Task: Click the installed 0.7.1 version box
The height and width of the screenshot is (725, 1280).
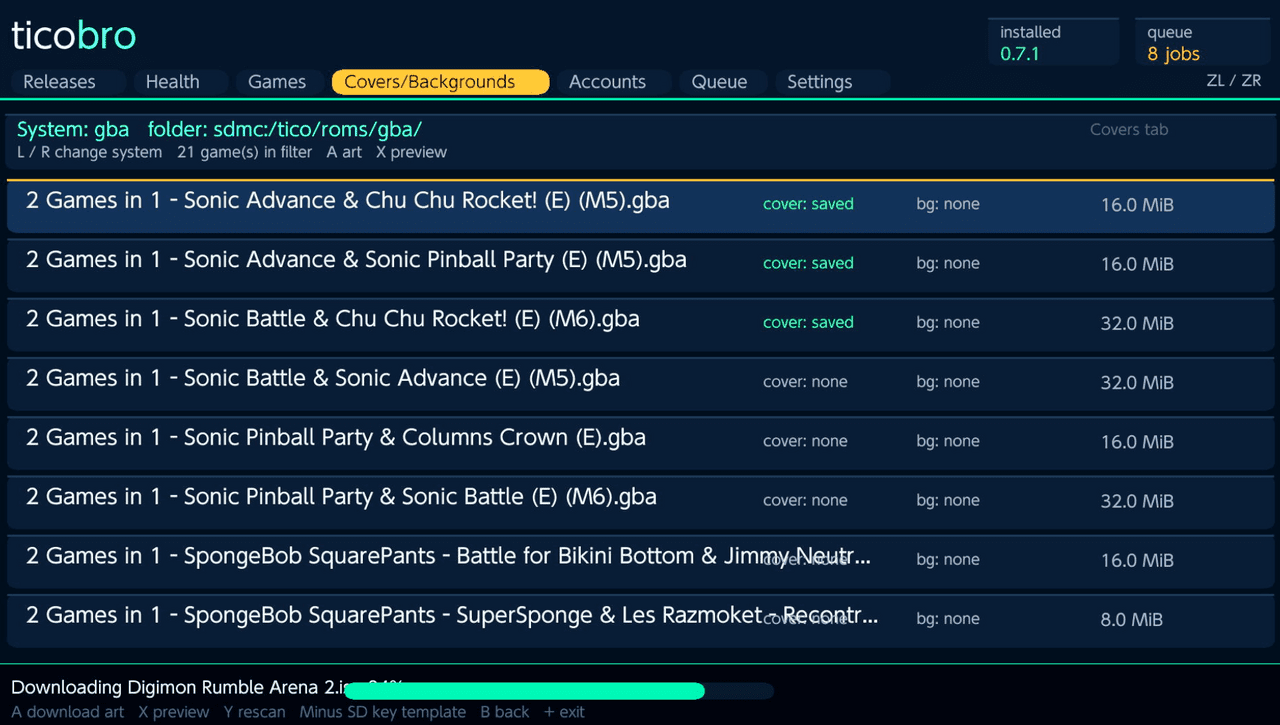Action: click(1053, 43)
